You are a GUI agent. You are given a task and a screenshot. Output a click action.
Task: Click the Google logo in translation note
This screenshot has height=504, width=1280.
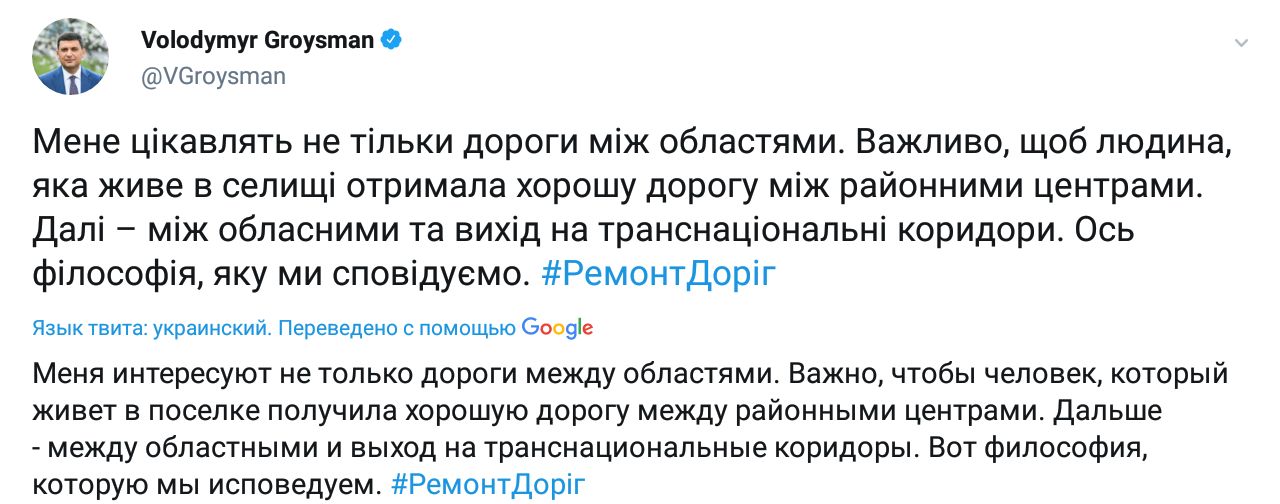click(x=558, y=327)
